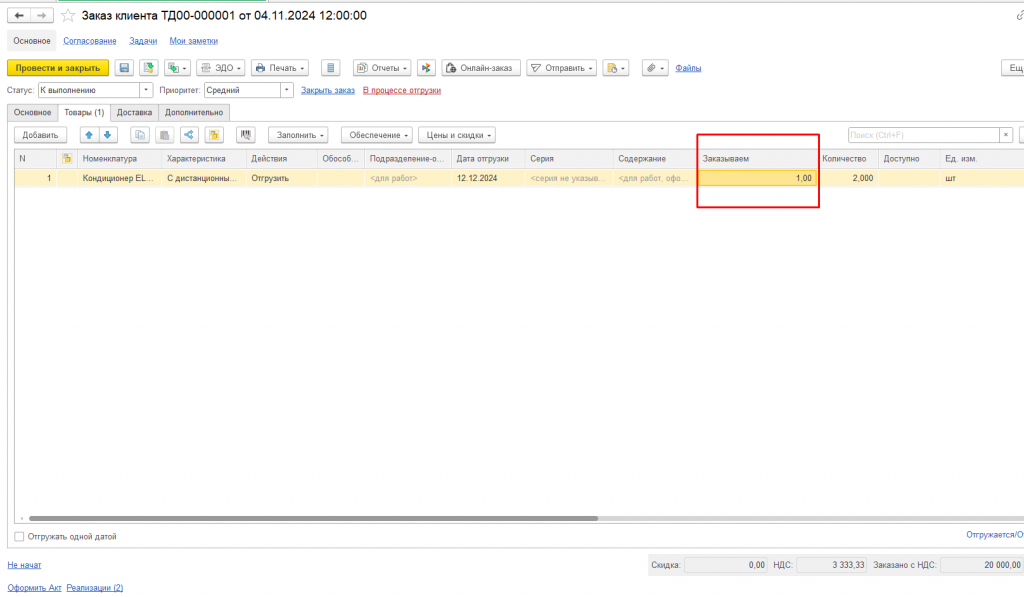Go to the Согласование navigation link
Viewport: 1024px width, 597px height.
[x=89, y=40]
